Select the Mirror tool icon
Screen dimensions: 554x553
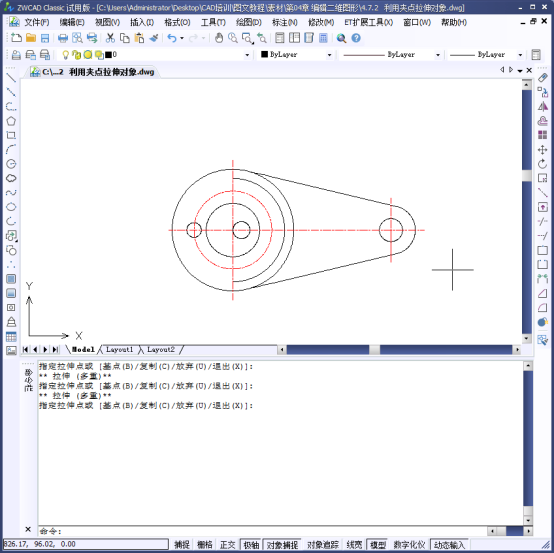click(x=543, y=106)
